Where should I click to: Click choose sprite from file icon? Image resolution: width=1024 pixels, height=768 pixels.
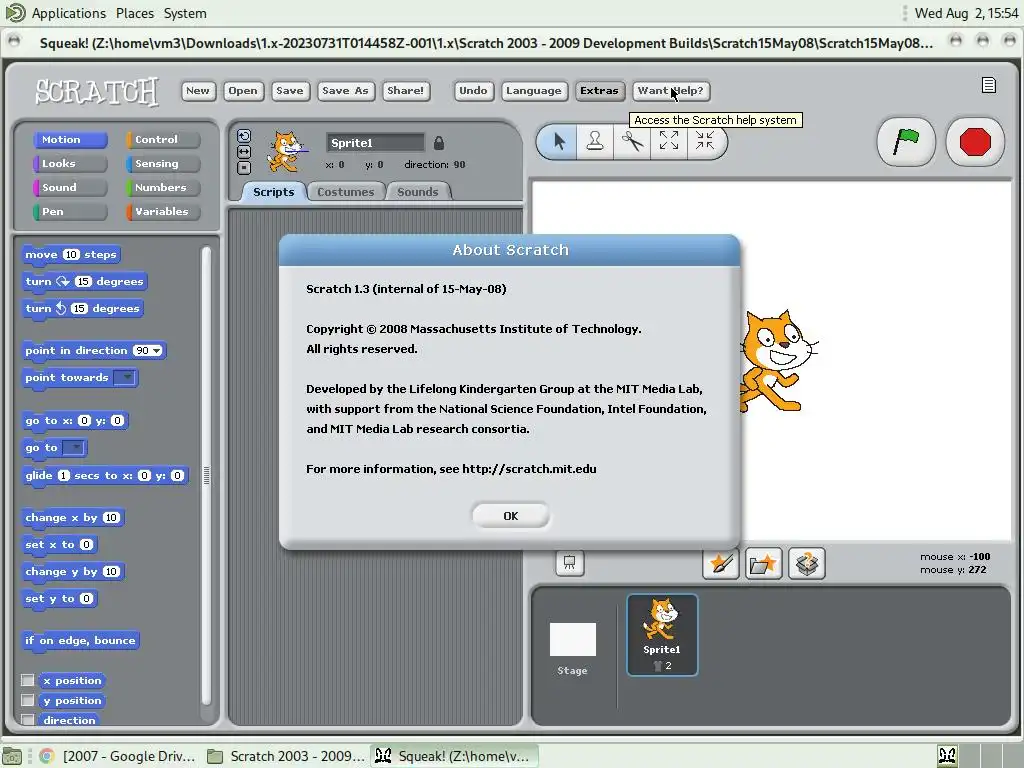click(x=763, y=563)
